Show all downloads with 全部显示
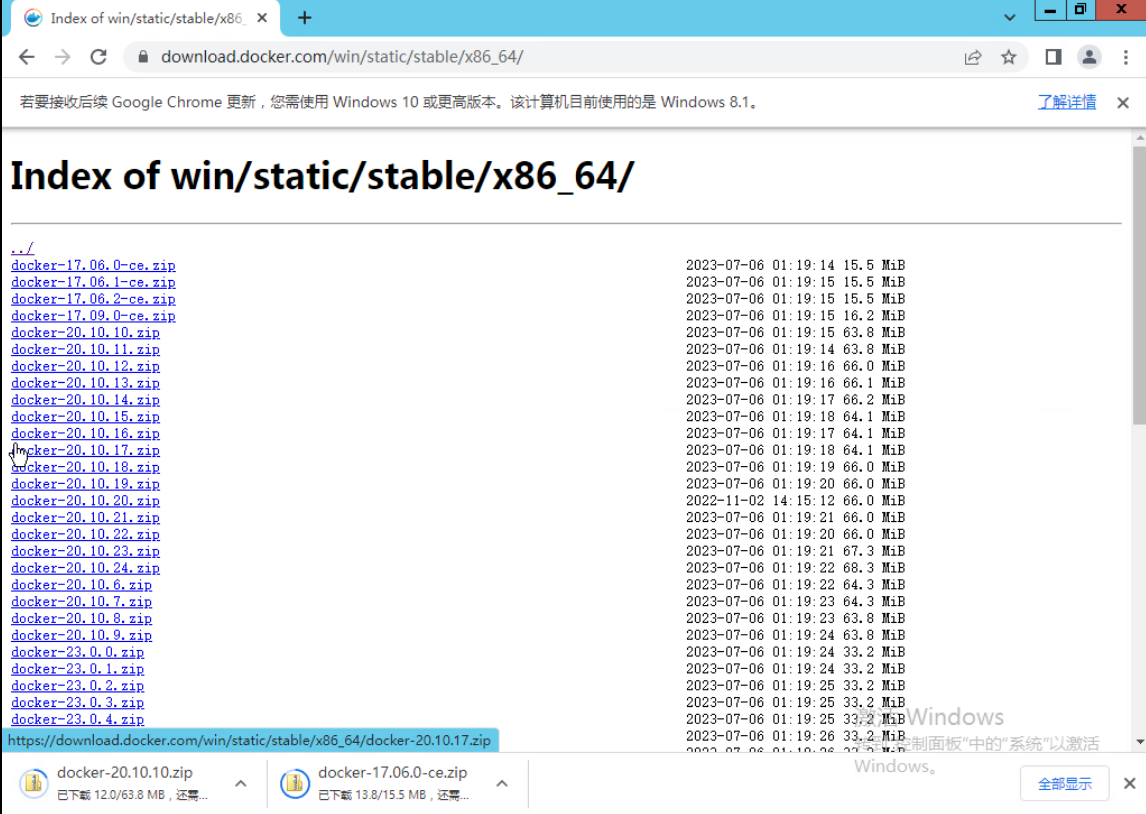 1065,784
